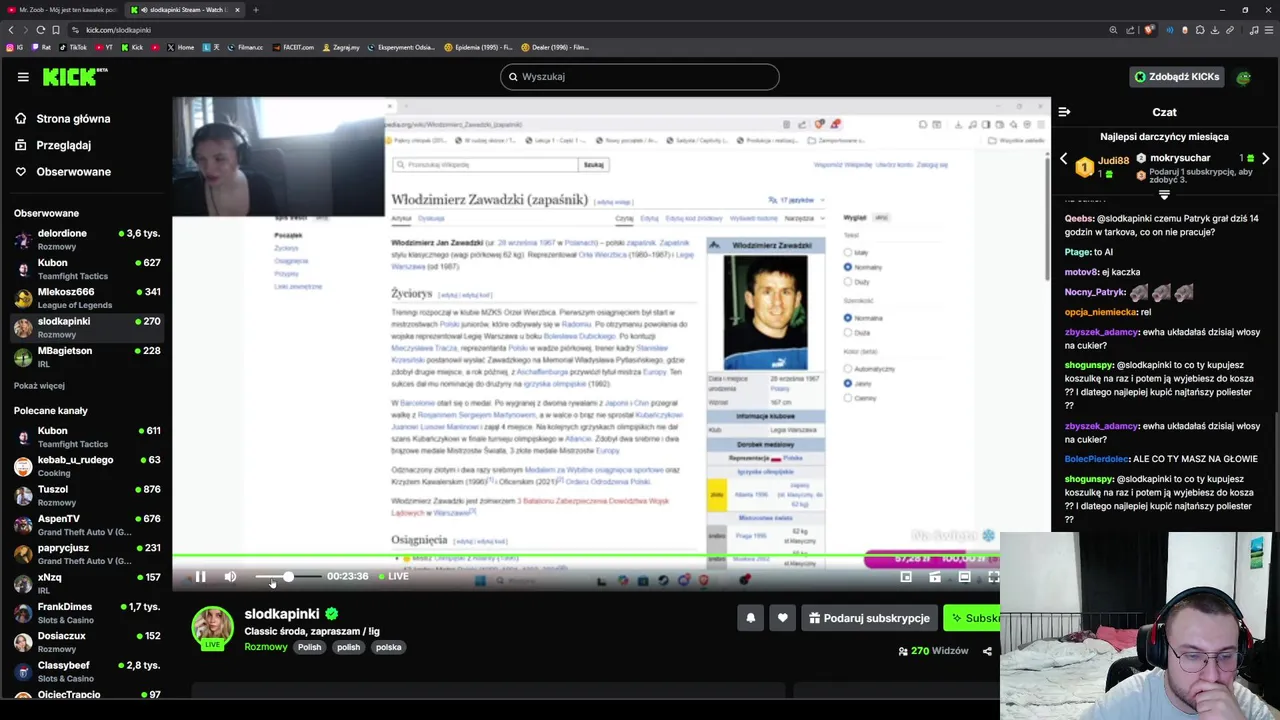This screenshot has height=720, width=1280.
Task: Open slodkapinki channel avatar
Action: (212, 628)
